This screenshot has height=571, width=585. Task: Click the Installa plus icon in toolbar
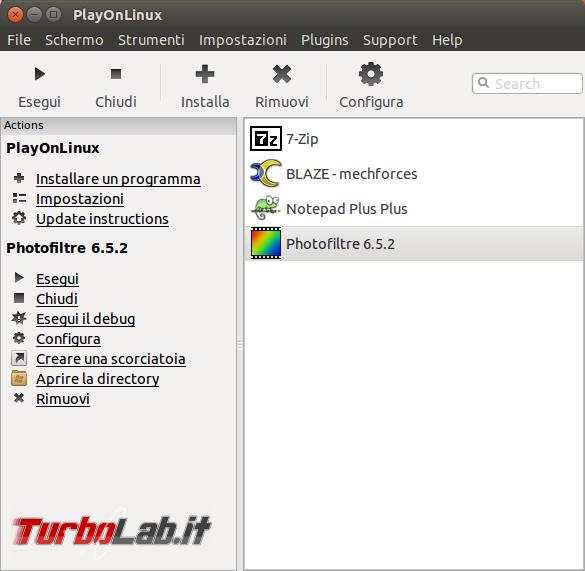coord(205,74)
